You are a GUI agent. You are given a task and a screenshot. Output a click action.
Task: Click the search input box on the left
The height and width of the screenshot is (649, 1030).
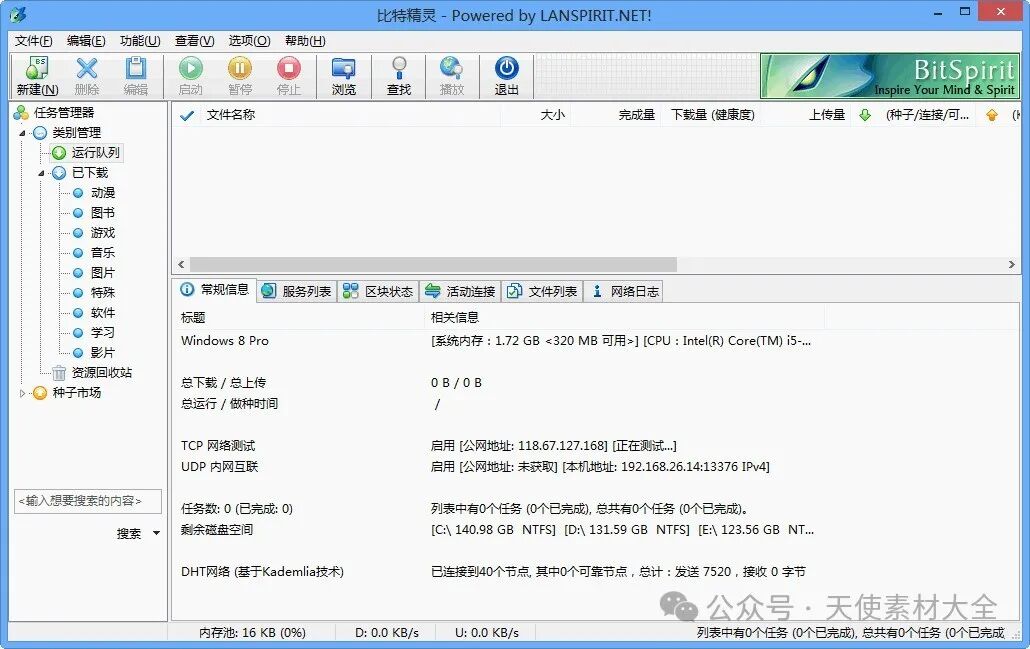(87, 501)
